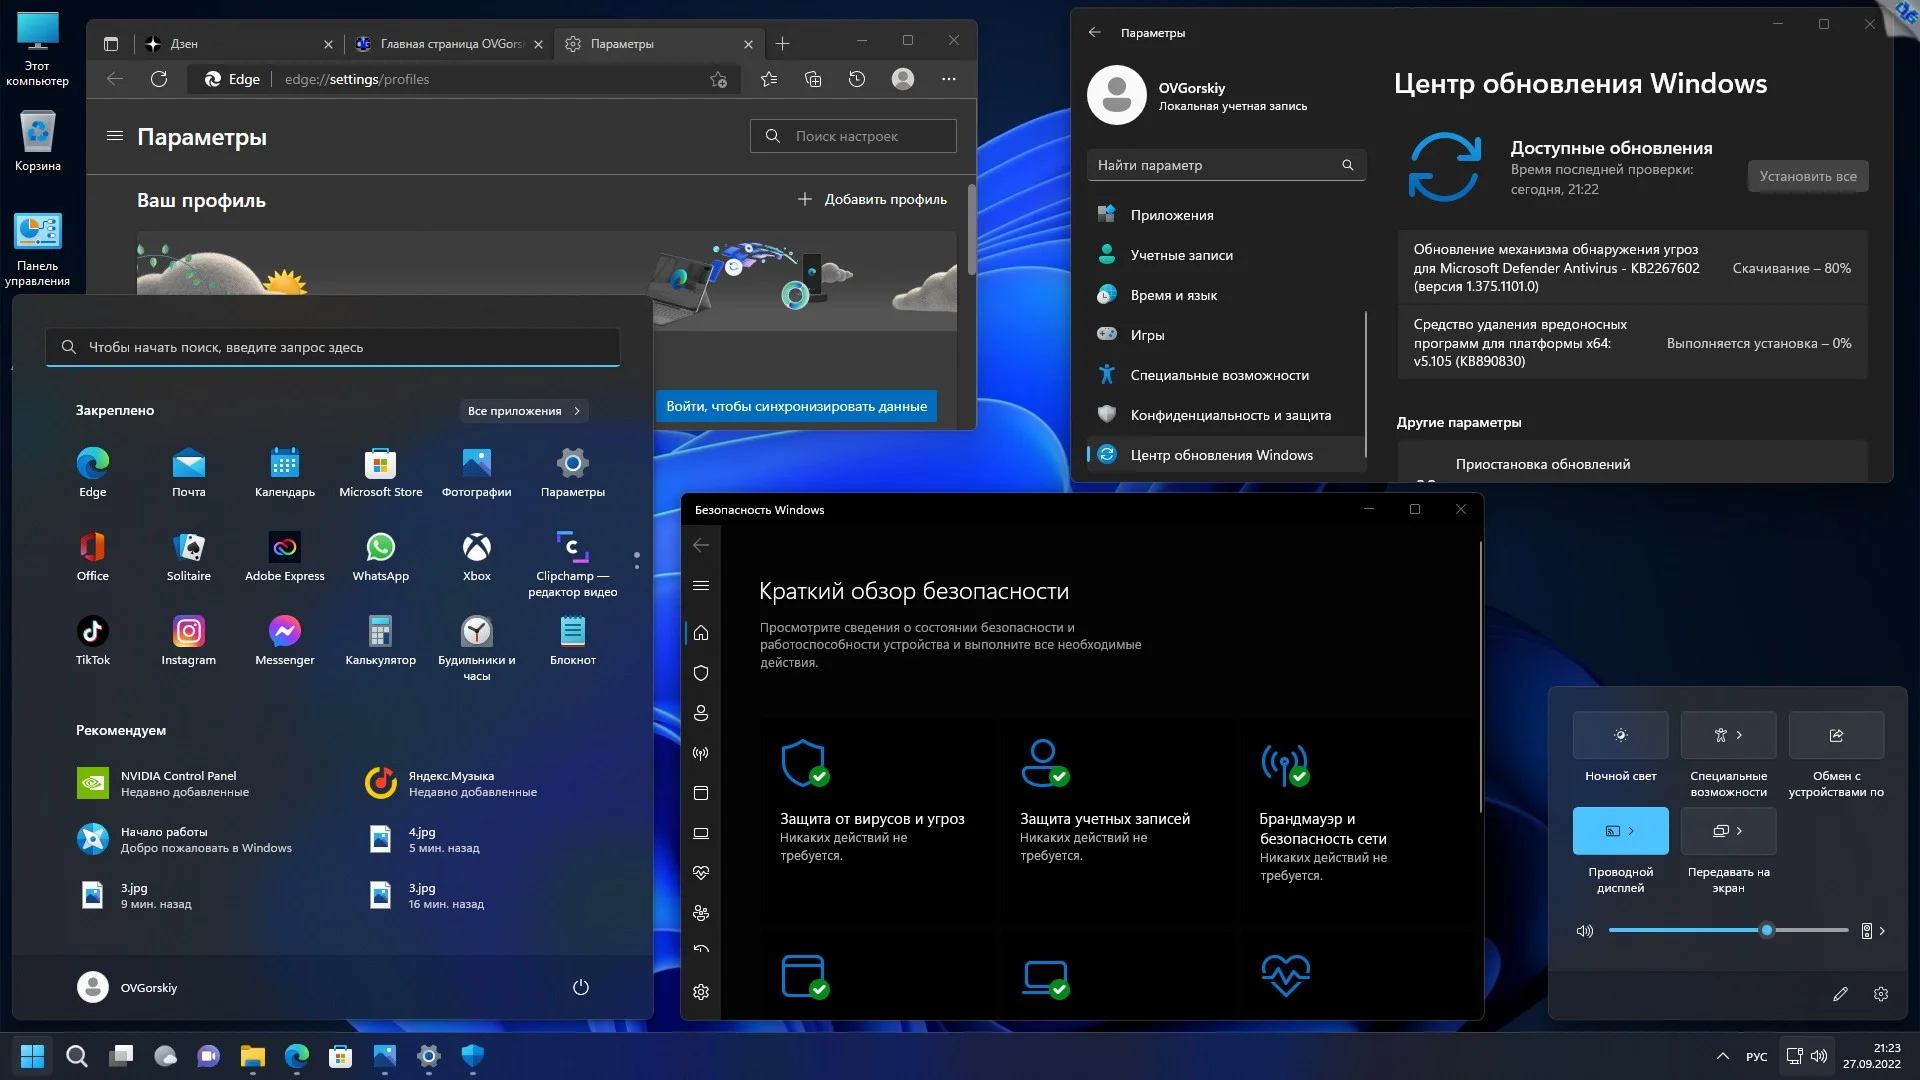1920x1080 pixels.
Task: Open Edge Collections toolbar icon
Action: coord(813,79)
